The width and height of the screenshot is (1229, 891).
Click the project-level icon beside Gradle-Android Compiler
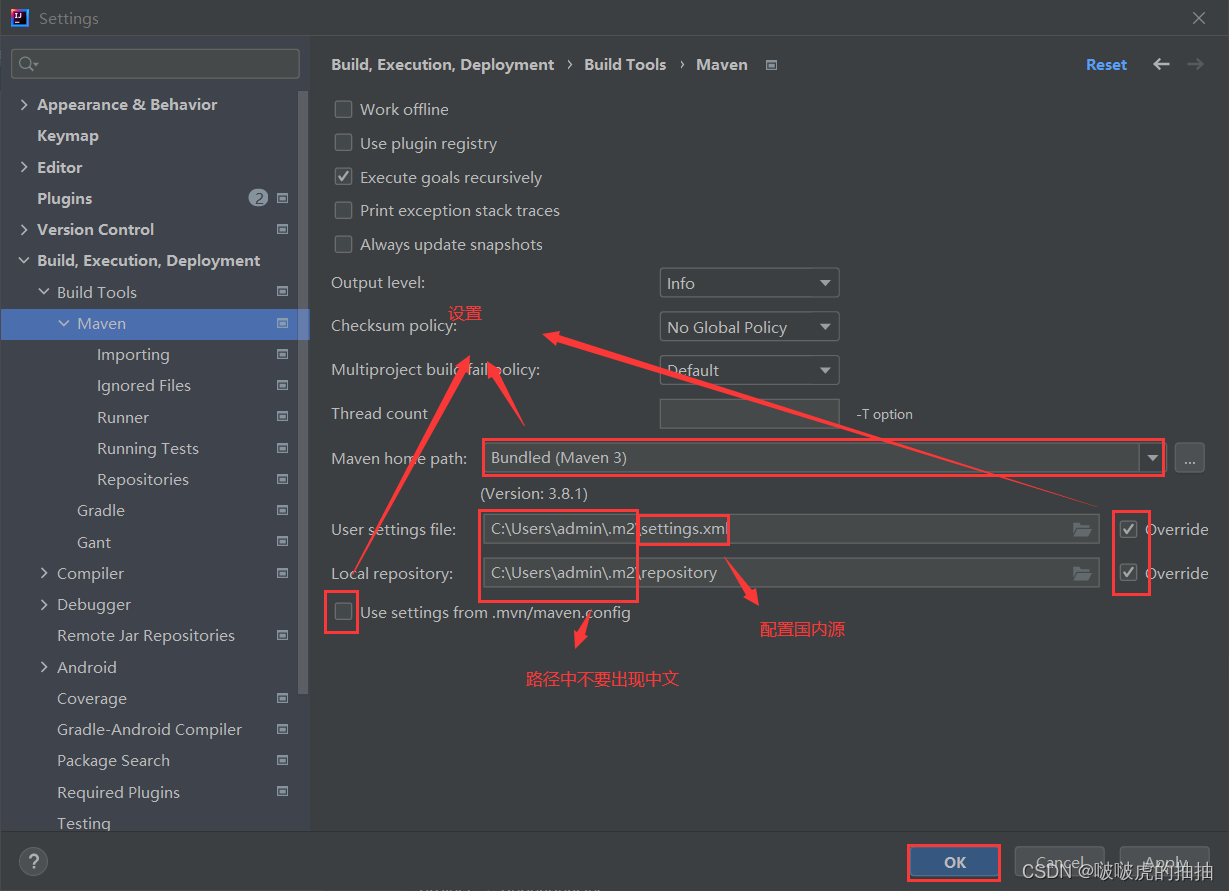(282, 729)
